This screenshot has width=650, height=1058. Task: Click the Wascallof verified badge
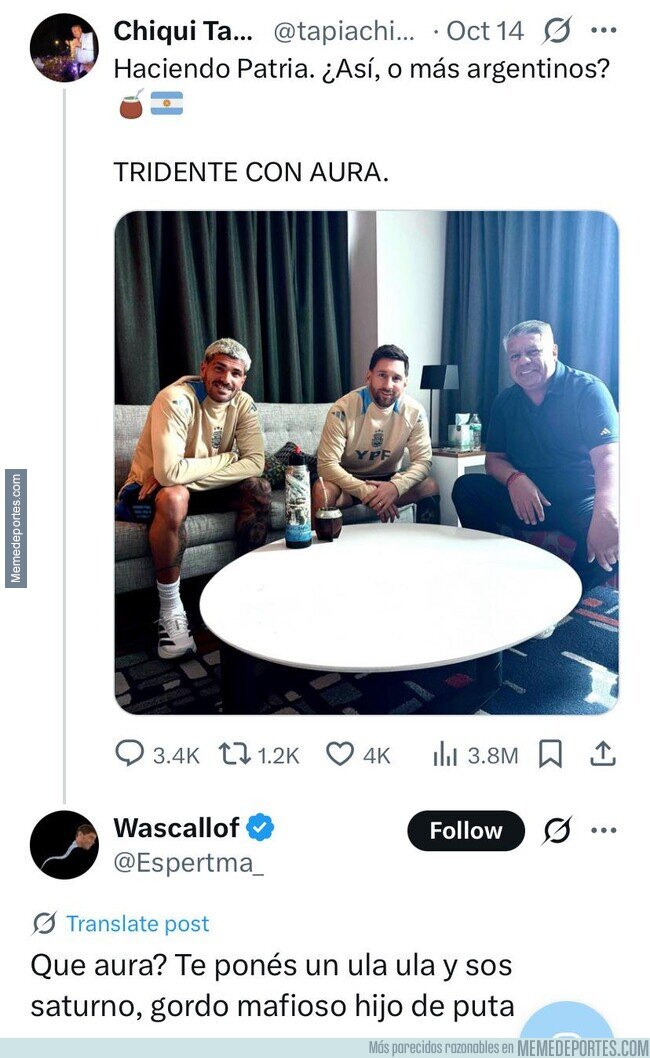point(260,827)
